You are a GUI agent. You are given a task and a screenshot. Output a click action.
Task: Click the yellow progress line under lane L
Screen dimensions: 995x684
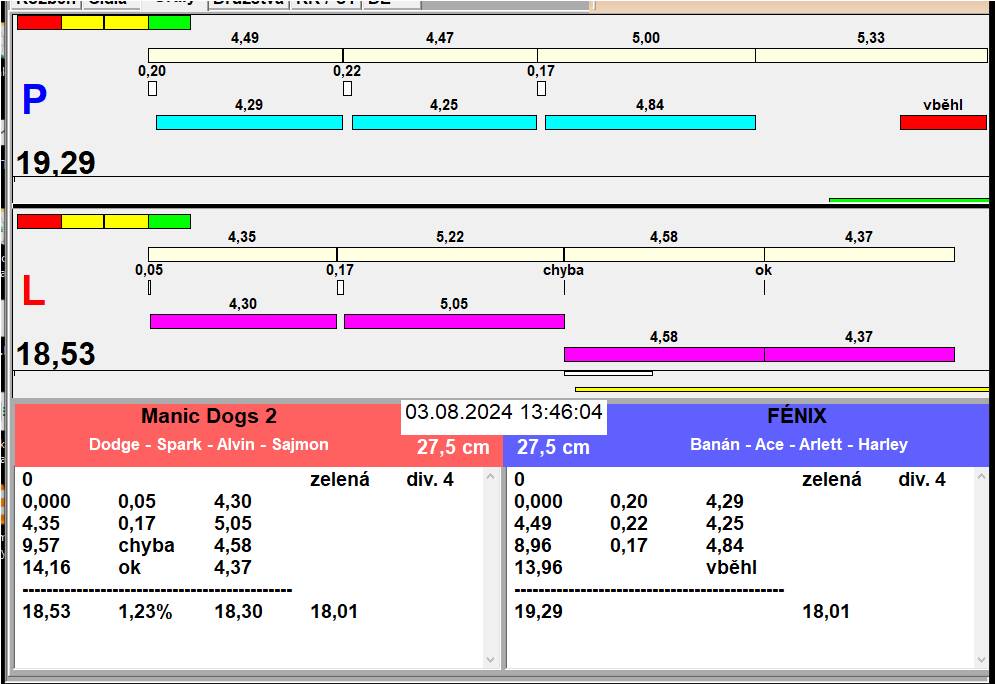(782, 390)
